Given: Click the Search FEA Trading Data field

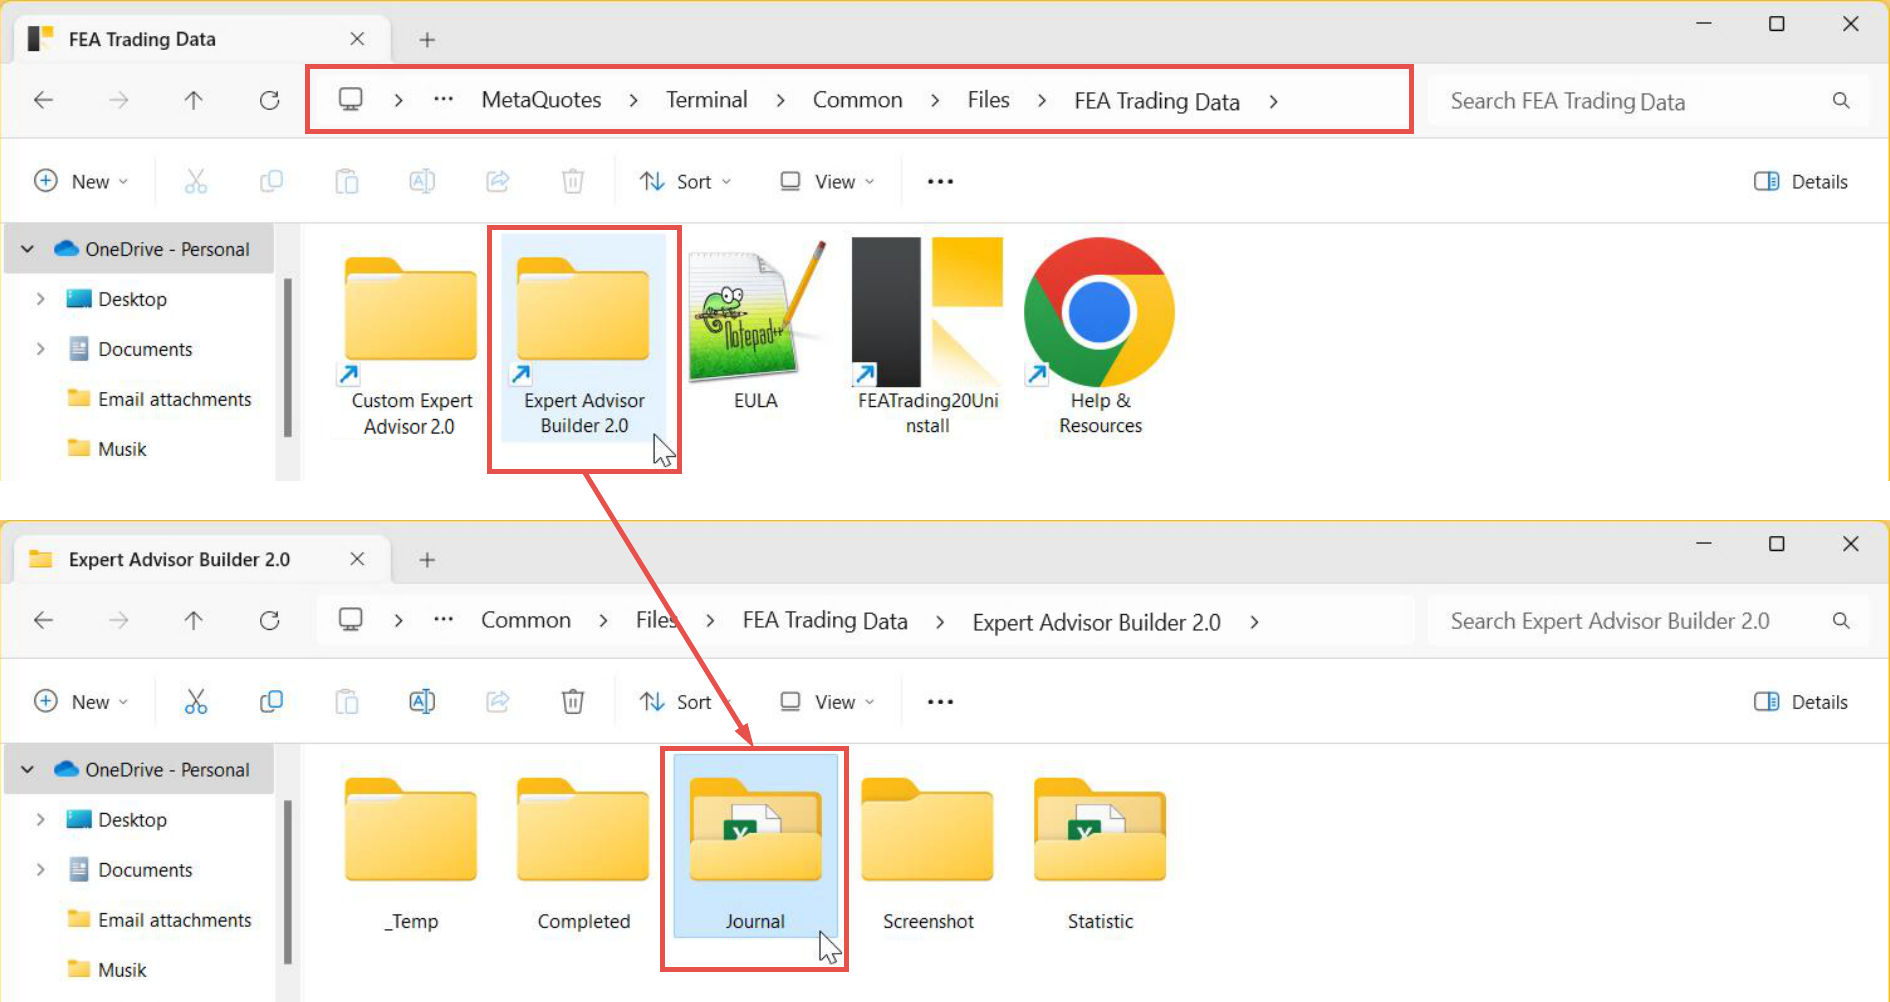Looking at the screenshot, I should [1648, 101].
